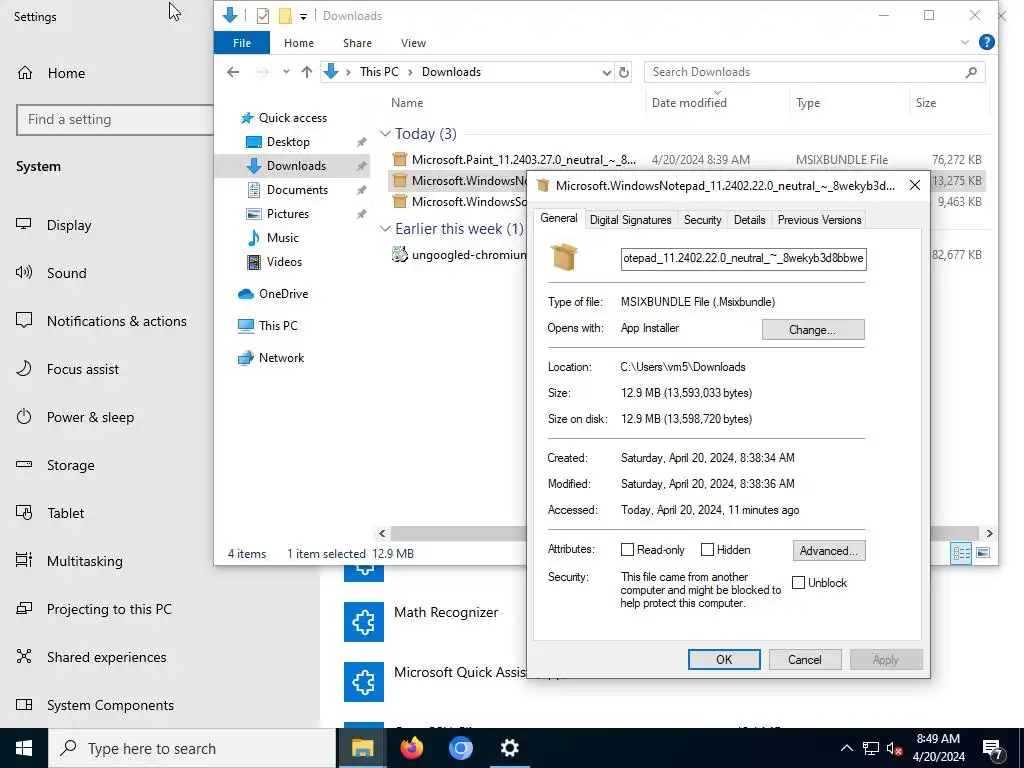Open the Security tab in Properties
1024x768 pixels.
pyautogui.click(x=702, y=220)
